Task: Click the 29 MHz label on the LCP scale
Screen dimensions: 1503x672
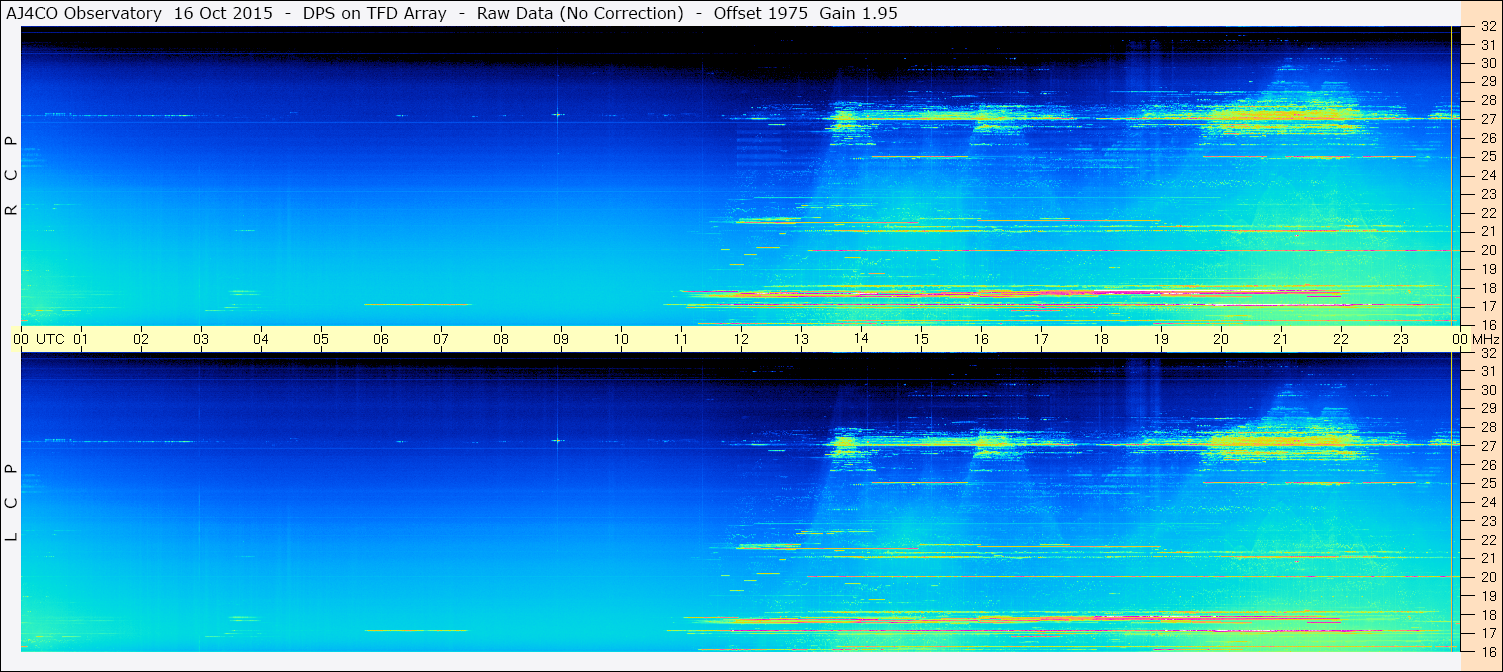Action: (1488, 409)
